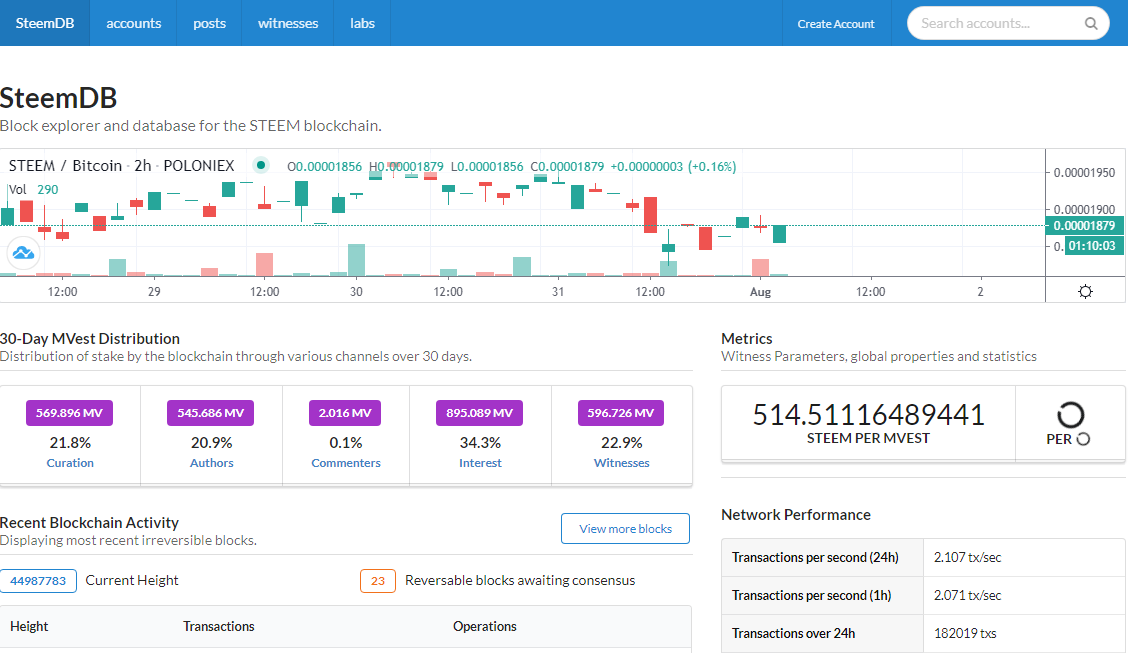Click the Aug date marker on time axis

(x=760, y=292)
